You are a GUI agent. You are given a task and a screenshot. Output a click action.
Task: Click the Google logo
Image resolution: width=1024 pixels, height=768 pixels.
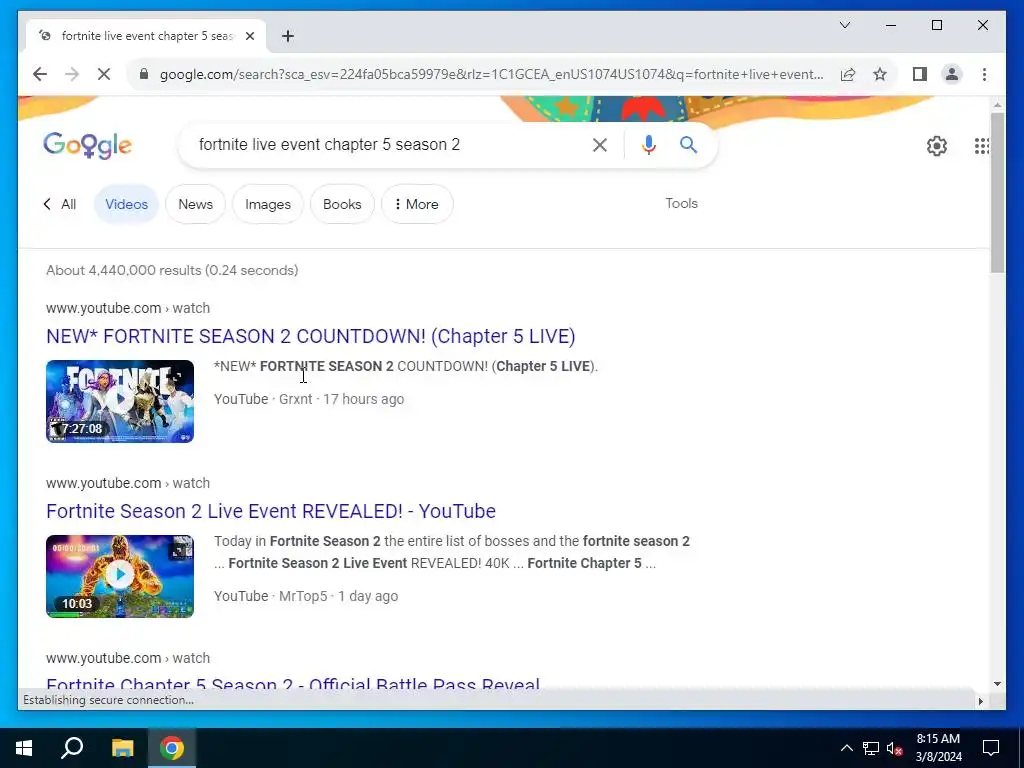pyautogui.click(x=88, y=145)
